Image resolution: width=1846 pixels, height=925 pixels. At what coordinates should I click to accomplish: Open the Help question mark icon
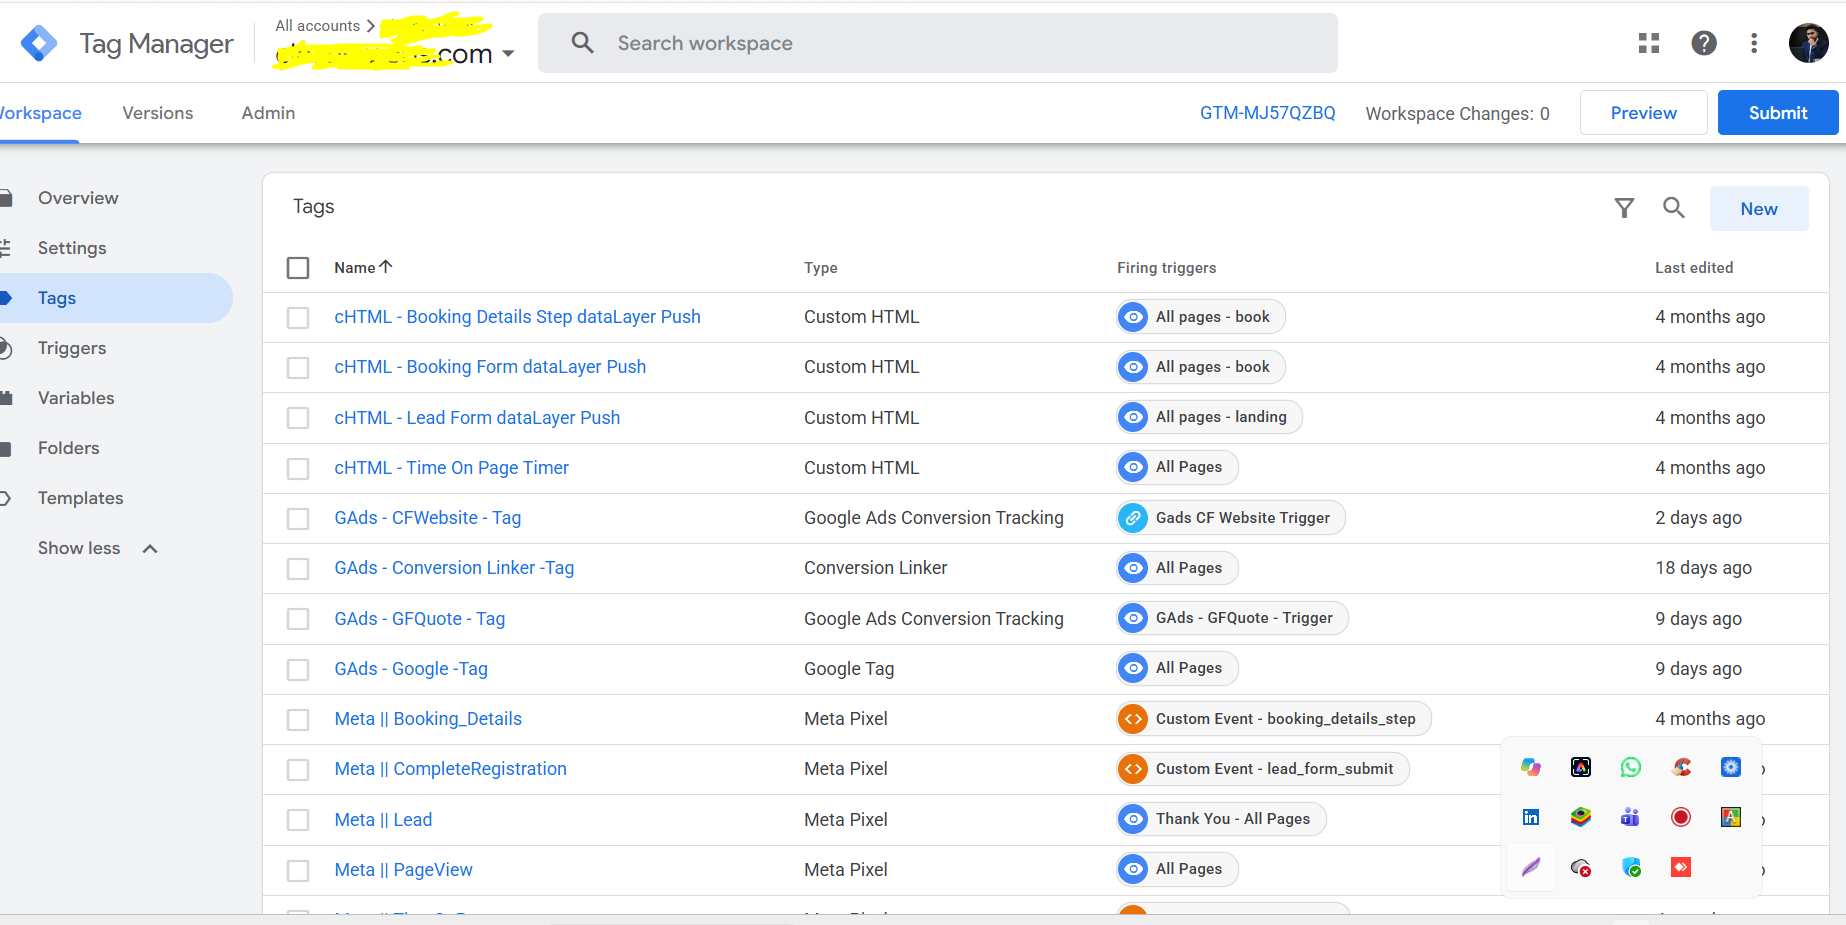point(1704,43)
